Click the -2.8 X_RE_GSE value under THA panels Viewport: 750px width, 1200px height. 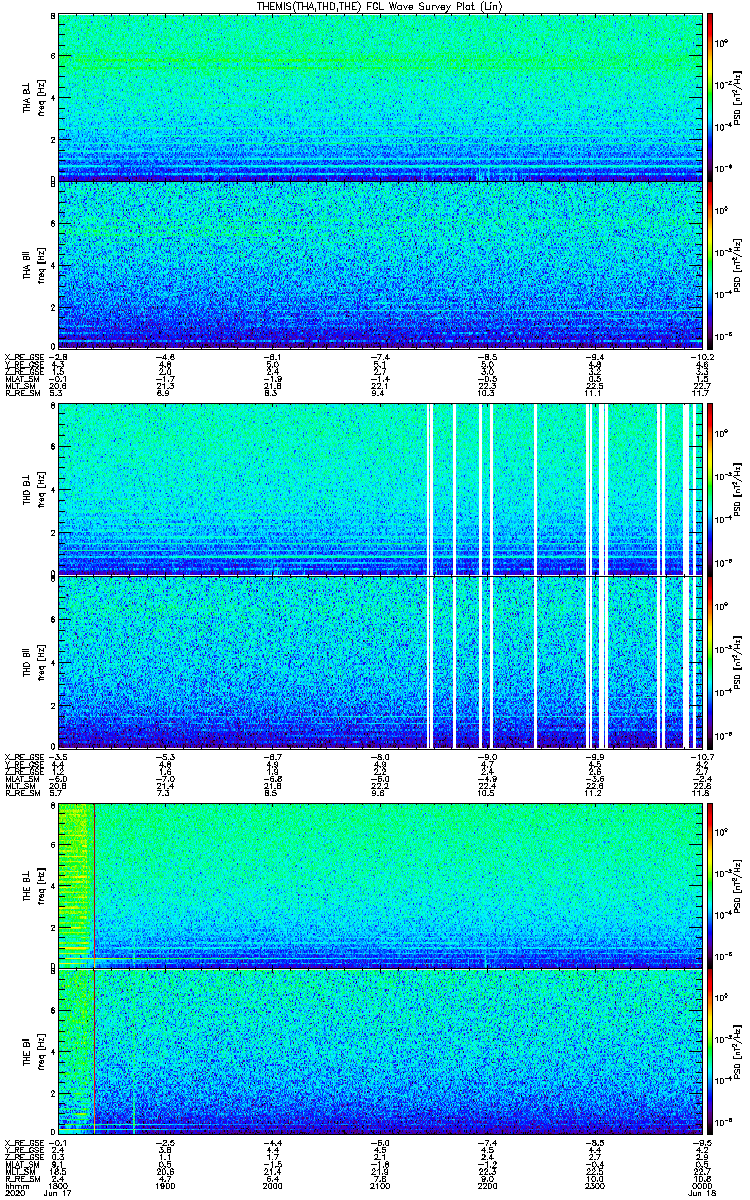pos(60,357)
